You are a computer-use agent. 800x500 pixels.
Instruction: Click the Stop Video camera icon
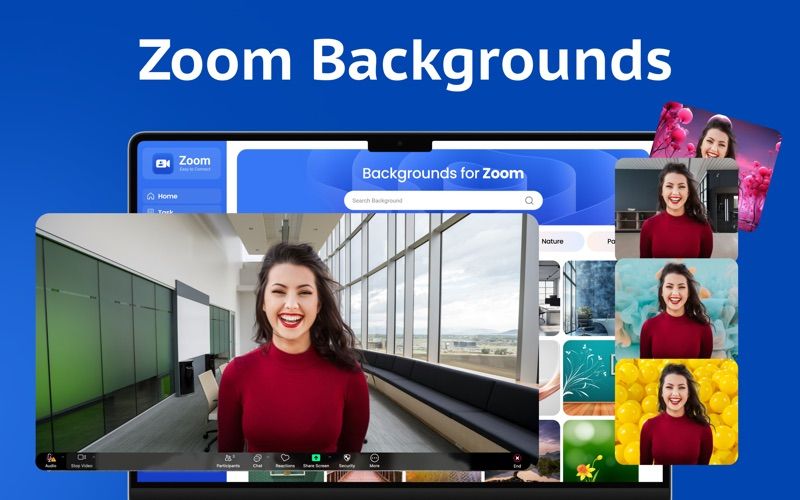(x=81, y=457)
